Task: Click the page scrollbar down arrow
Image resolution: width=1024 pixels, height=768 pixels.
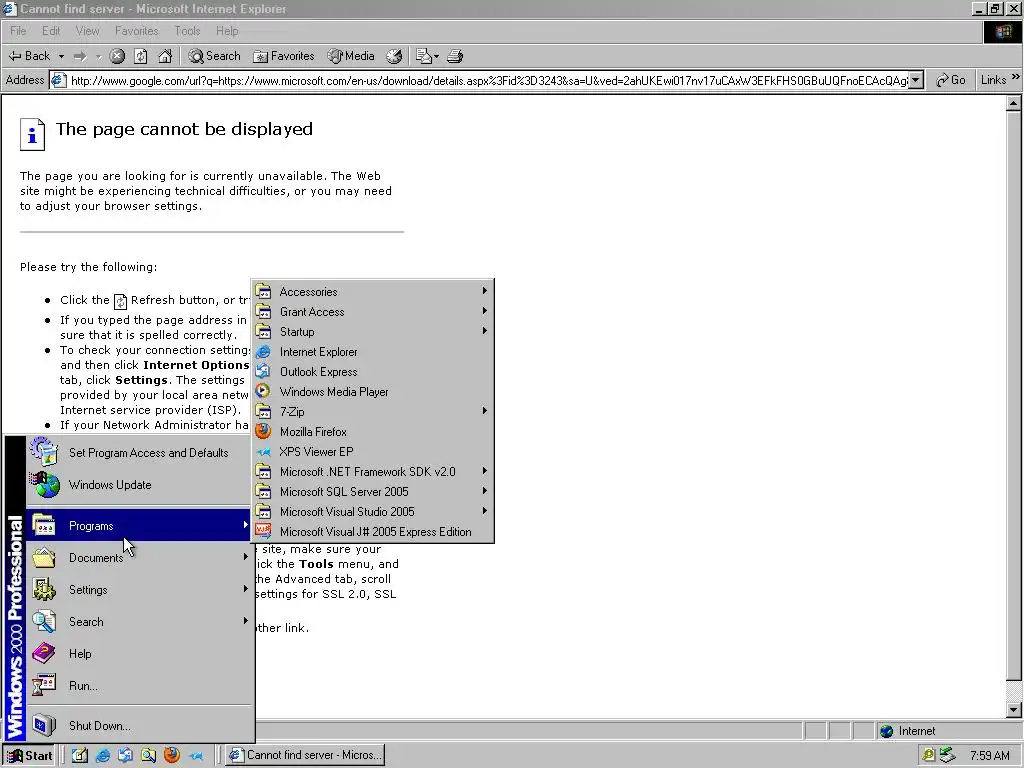Action: coord(1013,709)
